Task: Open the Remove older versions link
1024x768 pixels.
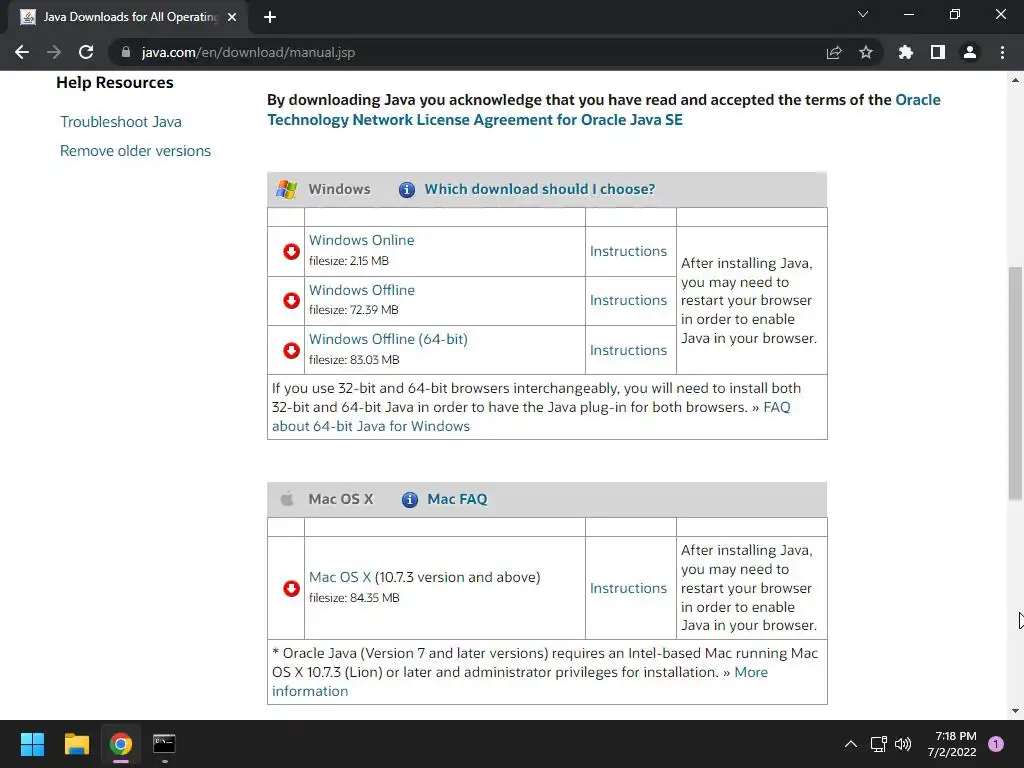Action: click(x=135, y=151)
